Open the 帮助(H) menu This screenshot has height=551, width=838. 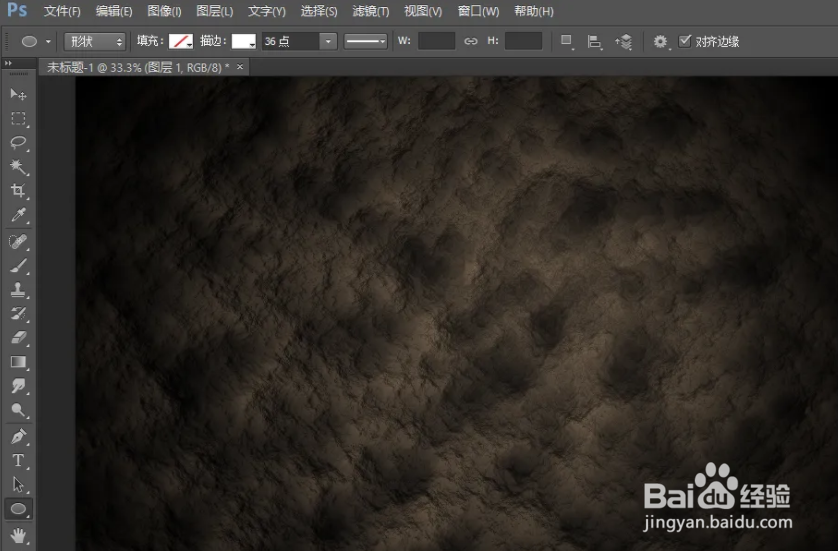tap(534, 11)
